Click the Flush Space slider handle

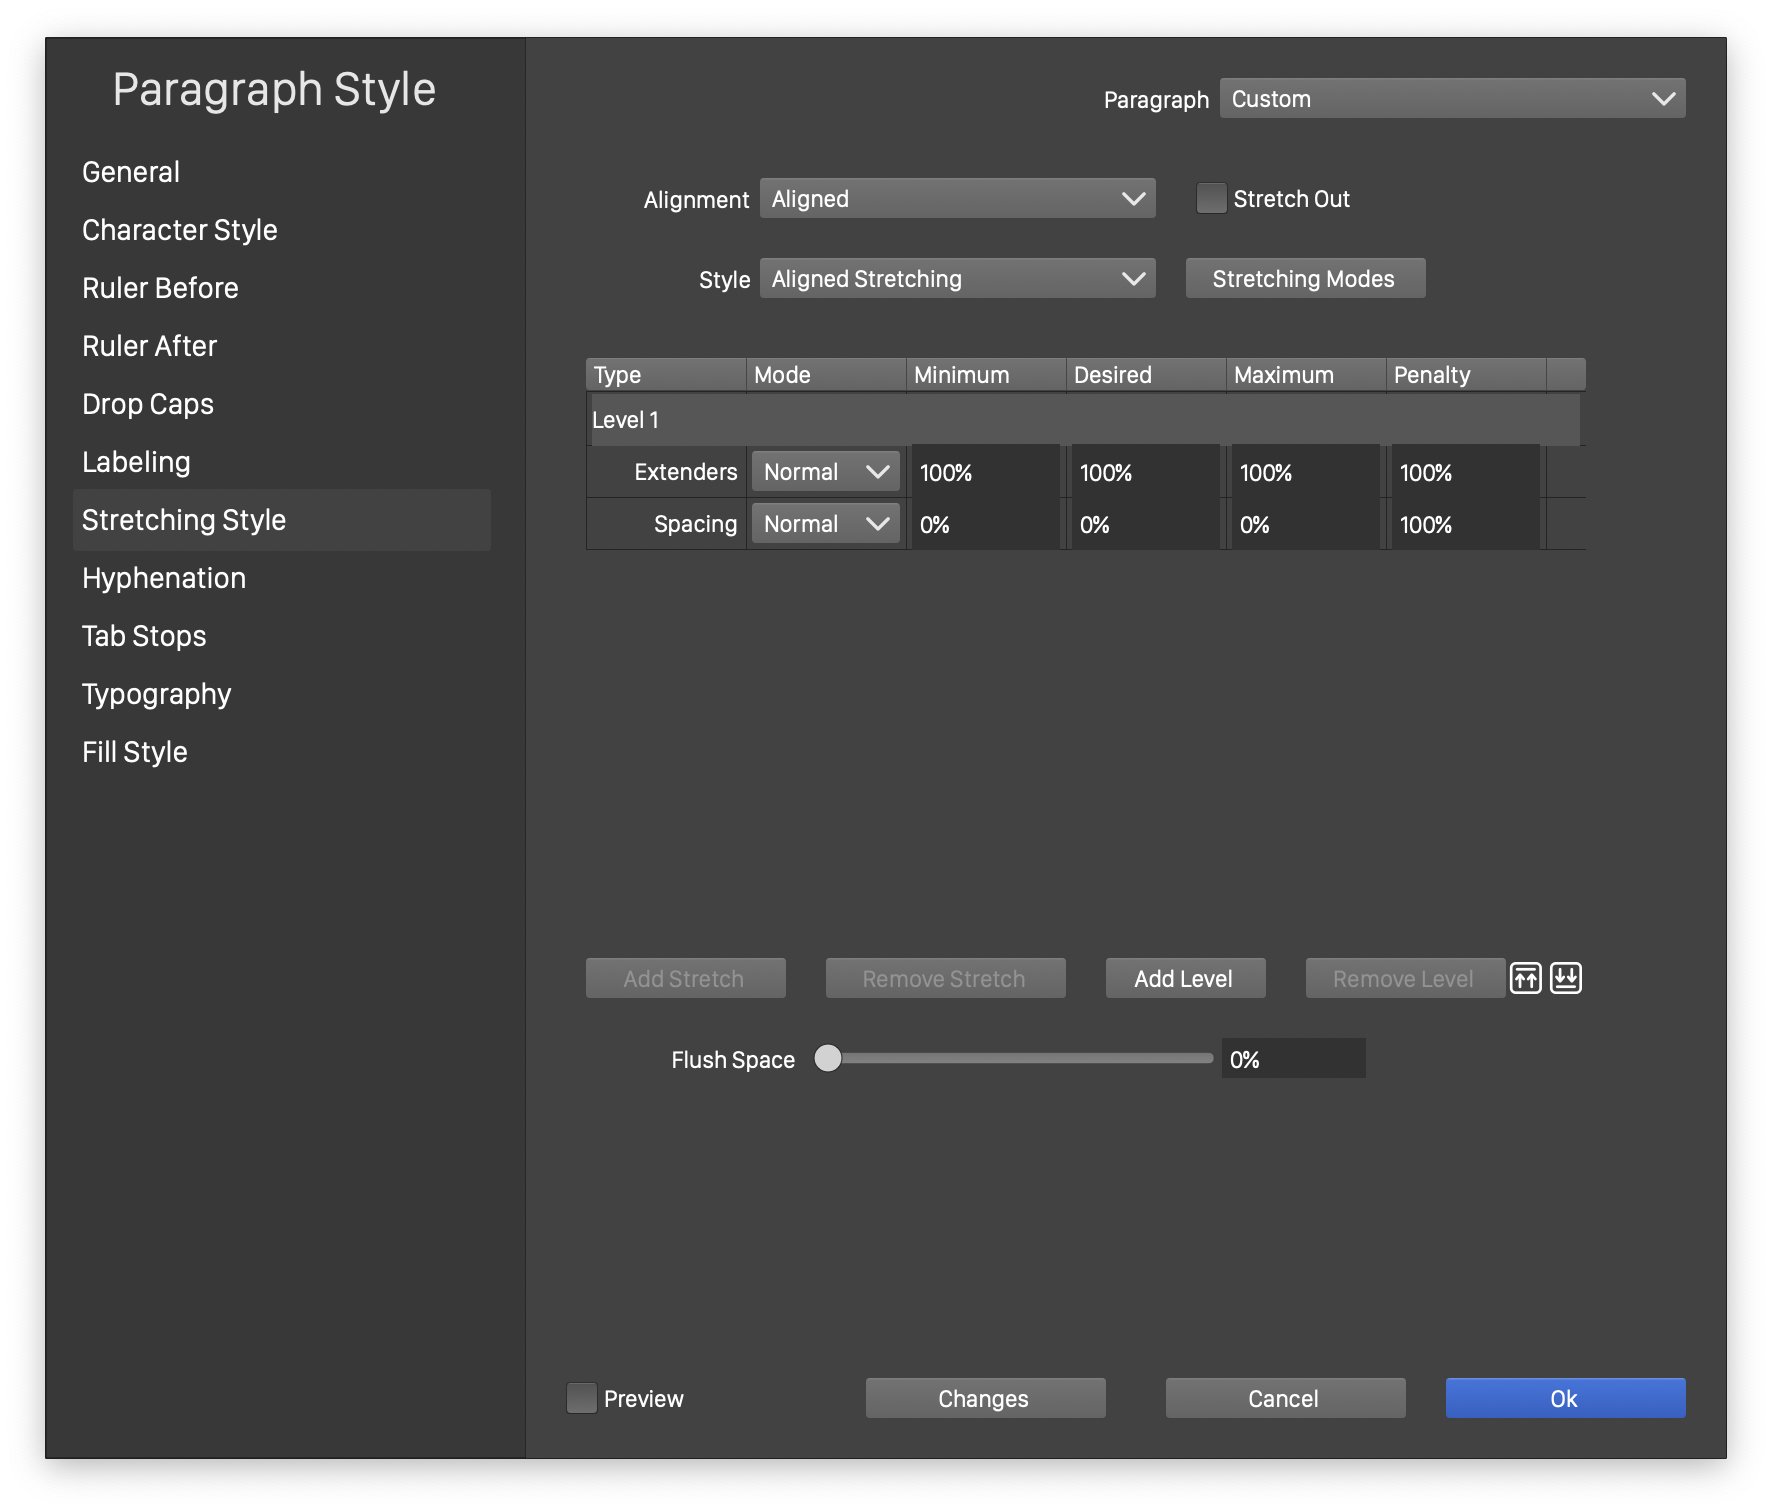[x=828, y=1058]
